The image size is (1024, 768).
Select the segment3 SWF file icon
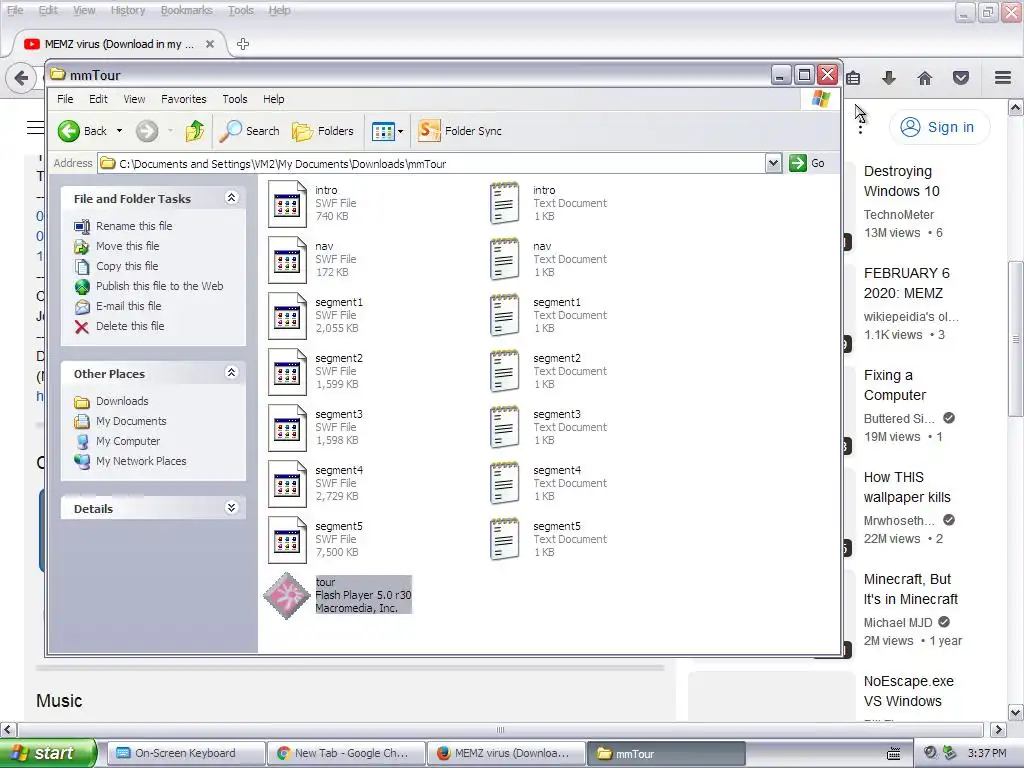pyautogui.click(x=287, y=428)
